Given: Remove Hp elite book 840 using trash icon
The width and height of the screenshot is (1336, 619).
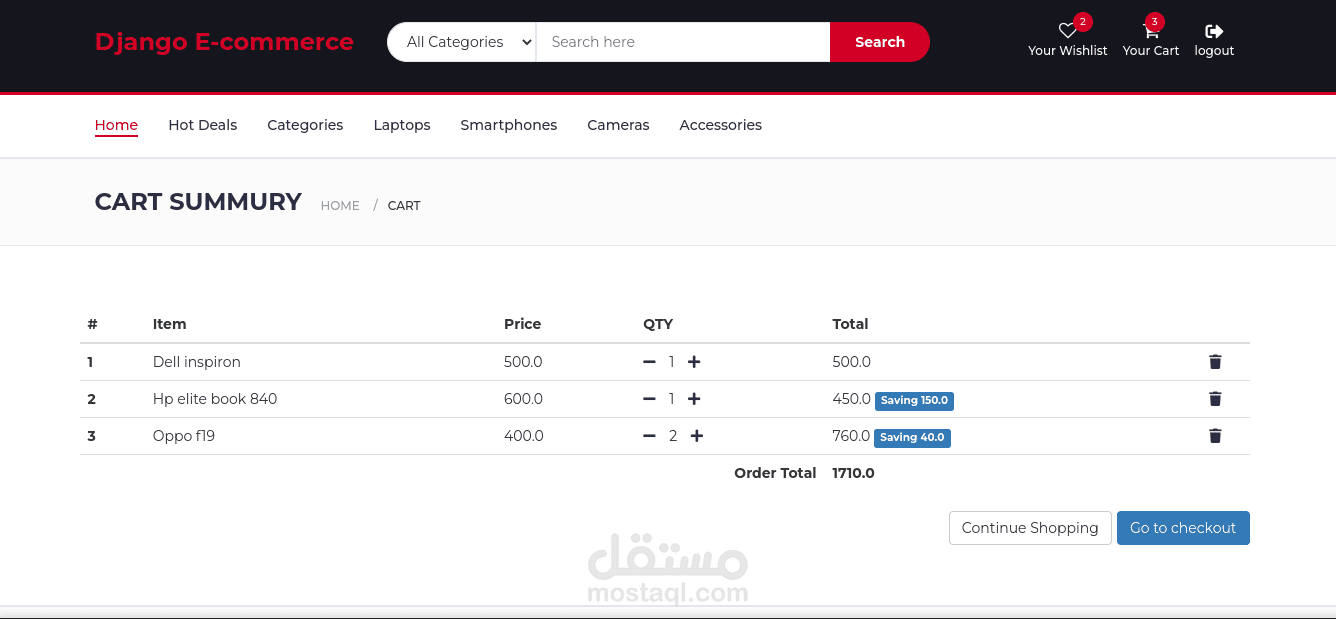Looking at the screenshot, I should [x=1215, y=399].
